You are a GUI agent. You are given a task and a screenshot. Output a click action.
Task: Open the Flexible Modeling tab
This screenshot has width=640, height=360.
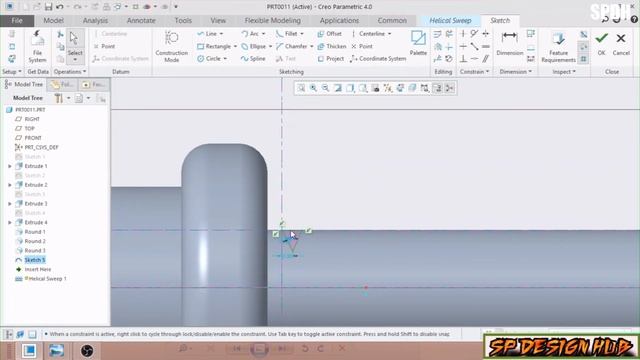coord(273,20)
